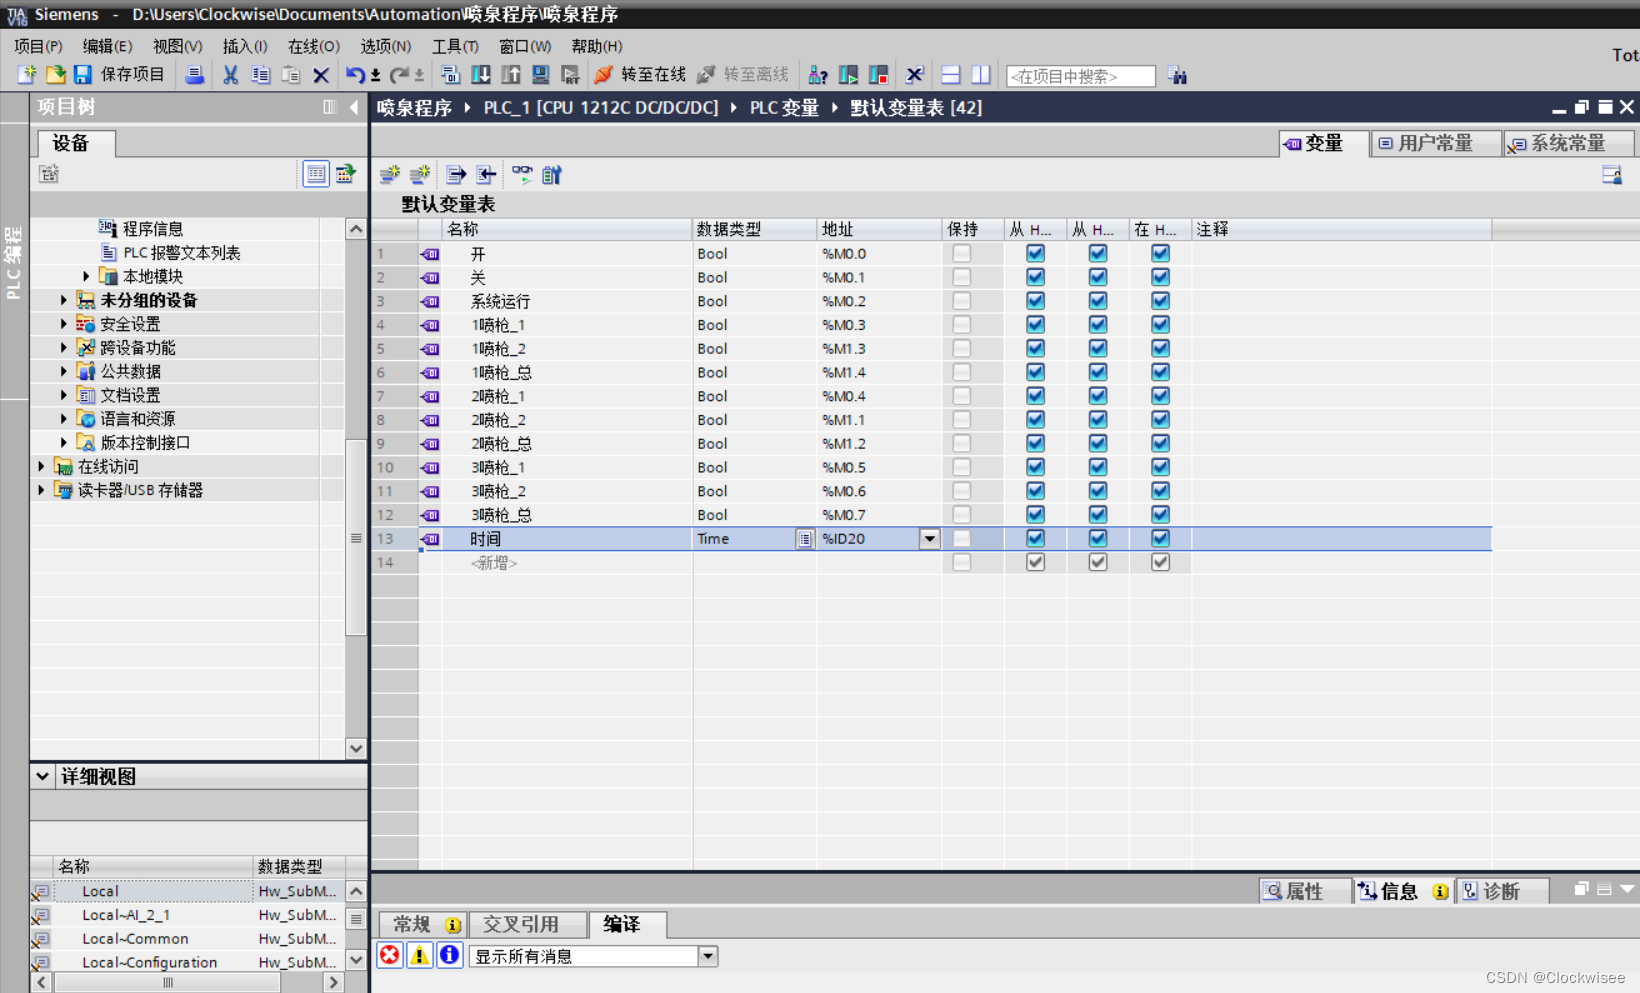
Task: Click the project tree vertical scroll down arrow
Action: (356, 748)
